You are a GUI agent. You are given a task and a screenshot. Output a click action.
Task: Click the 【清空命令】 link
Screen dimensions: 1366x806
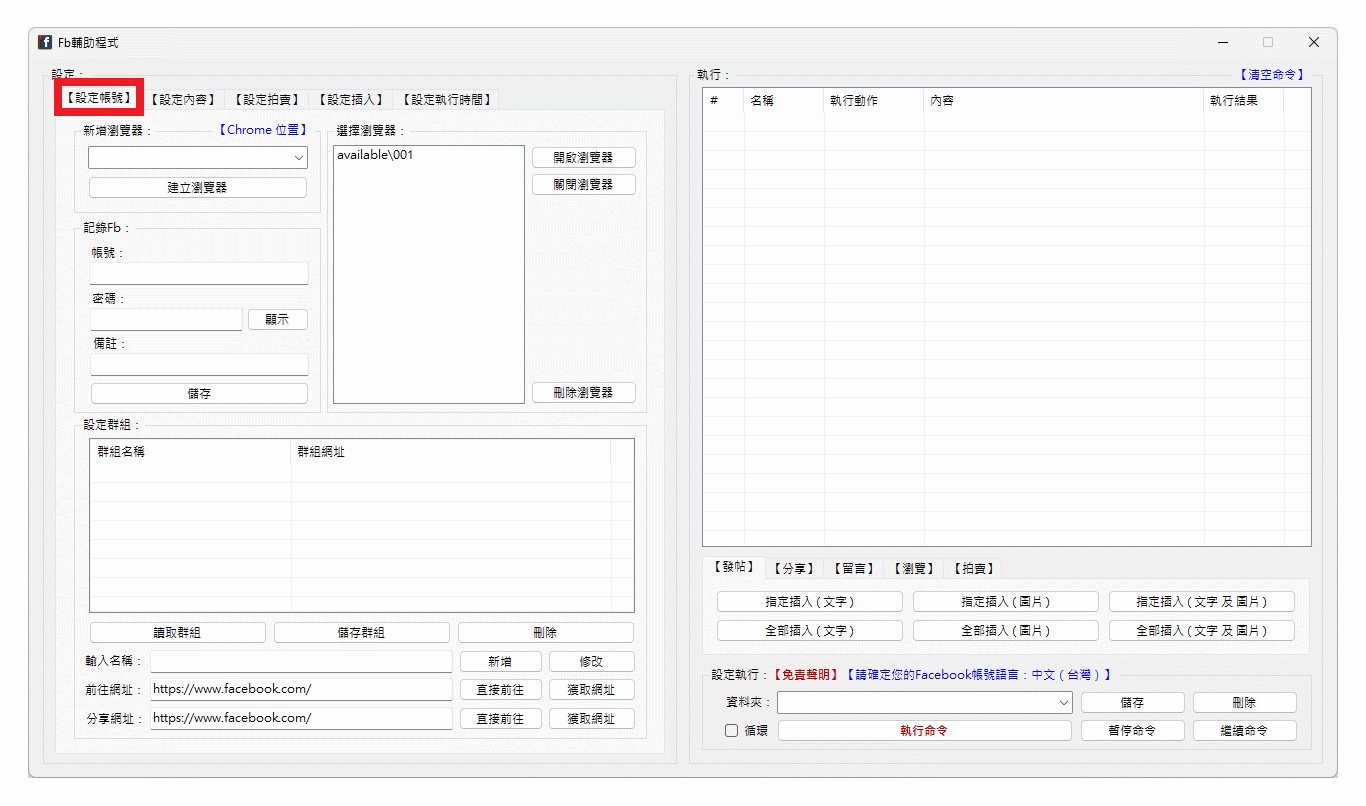pyautogui.click(x=1272, y=74)
